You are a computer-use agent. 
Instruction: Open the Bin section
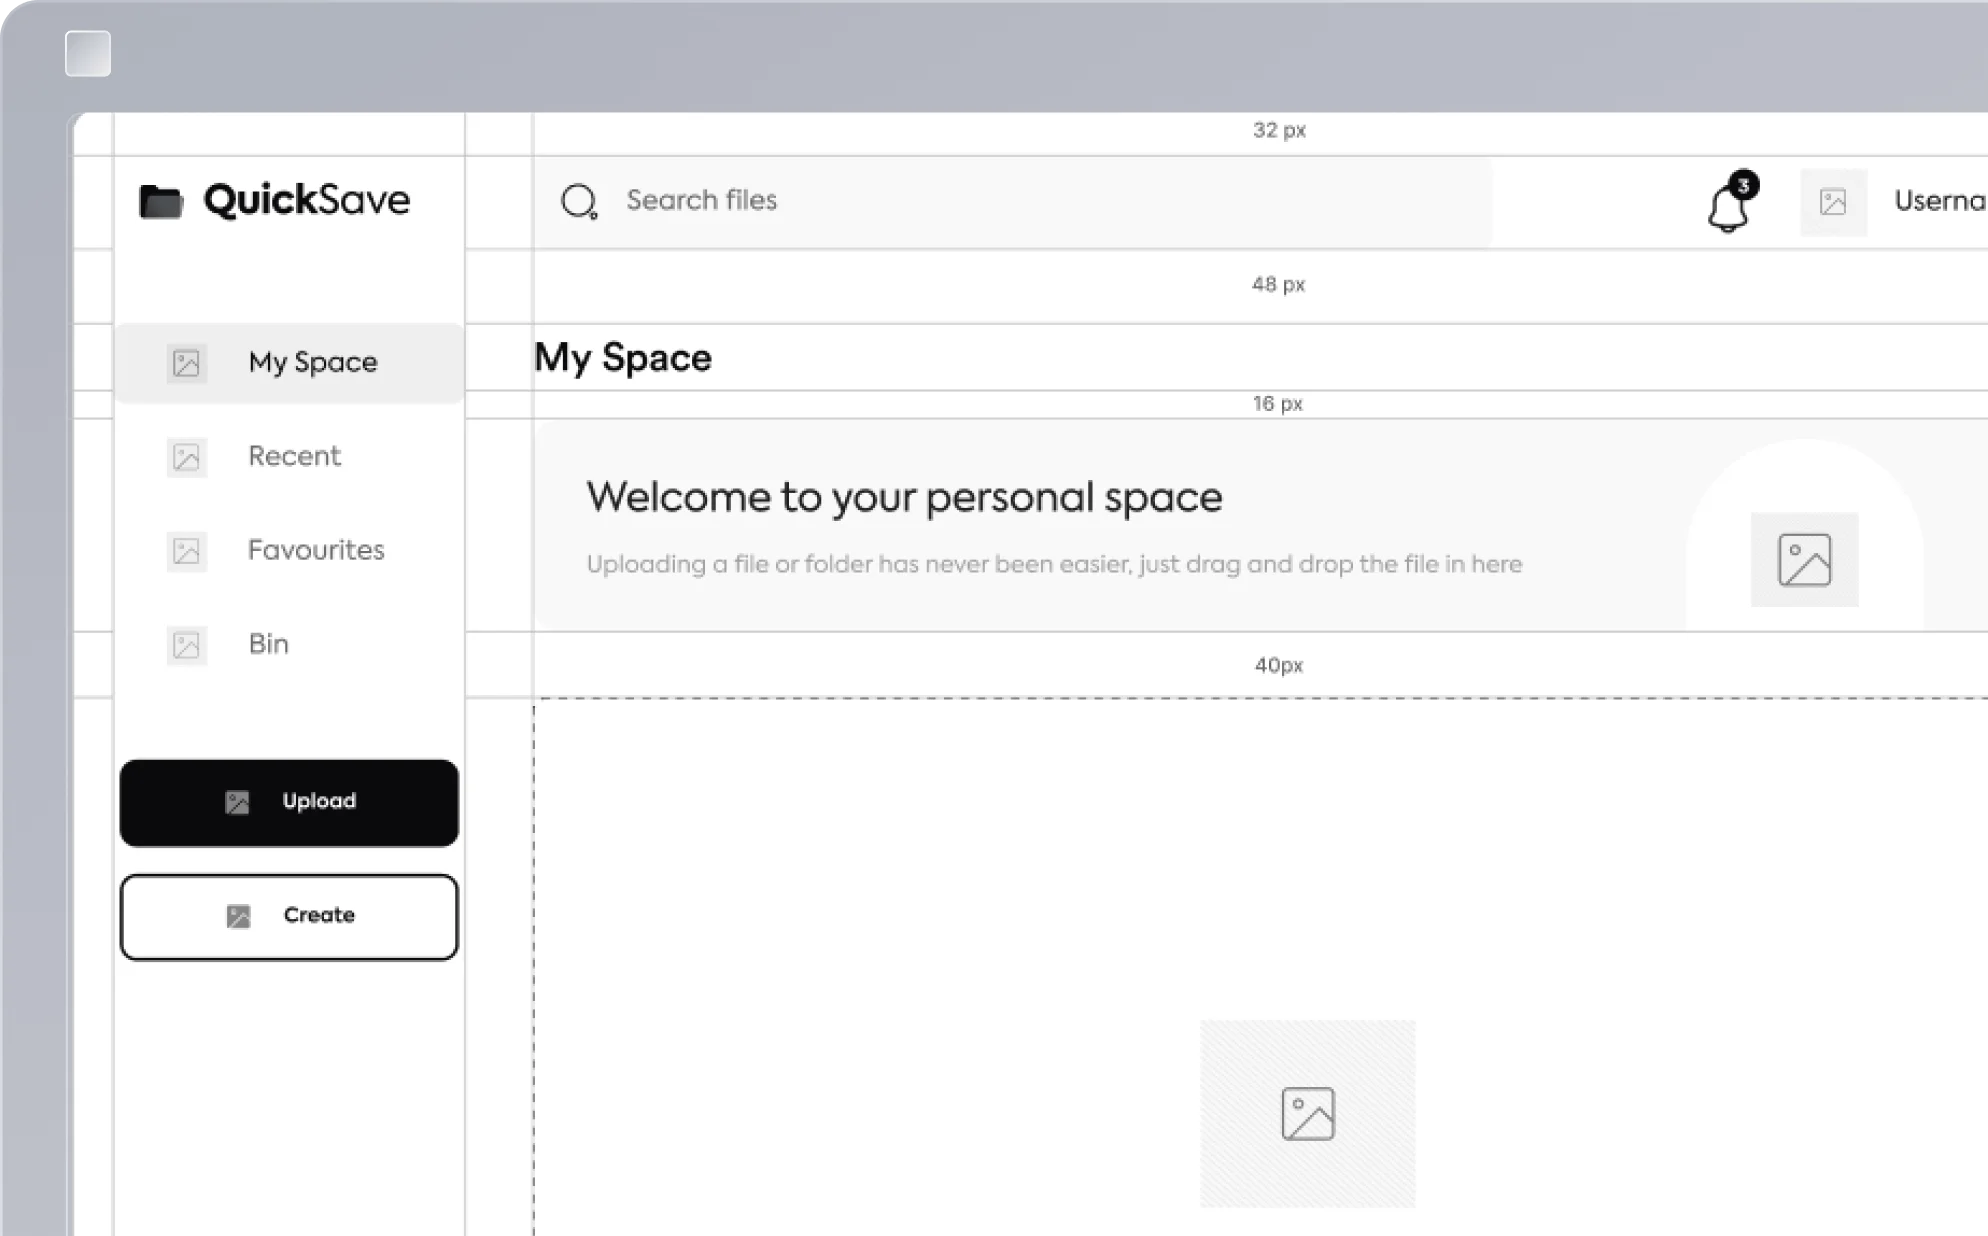pyautogui.click(x=268, y=644)
